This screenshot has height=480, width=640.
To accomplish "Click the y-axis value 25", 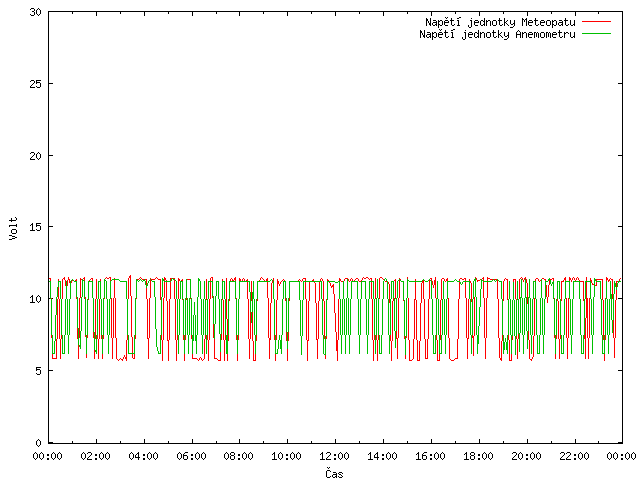I will coord(36,84).
